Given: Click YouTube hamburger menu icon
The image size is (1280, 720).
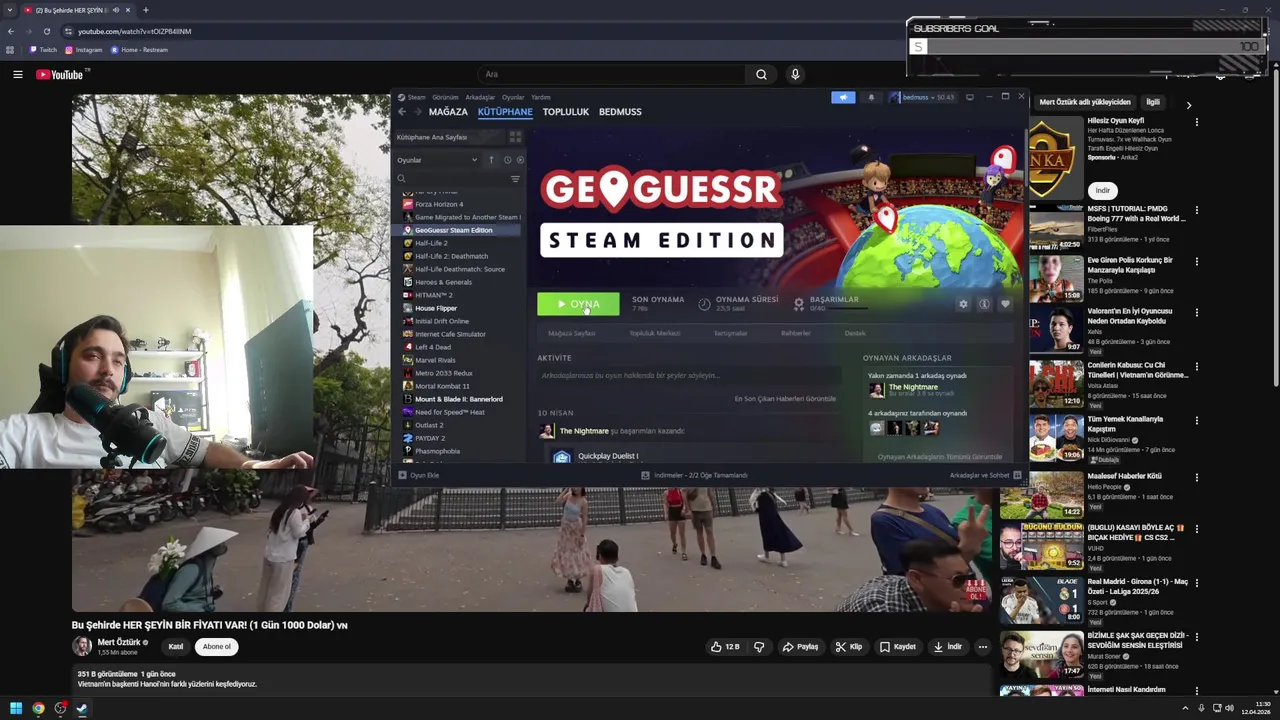Looking at the screenshot, I should [17, 74].
